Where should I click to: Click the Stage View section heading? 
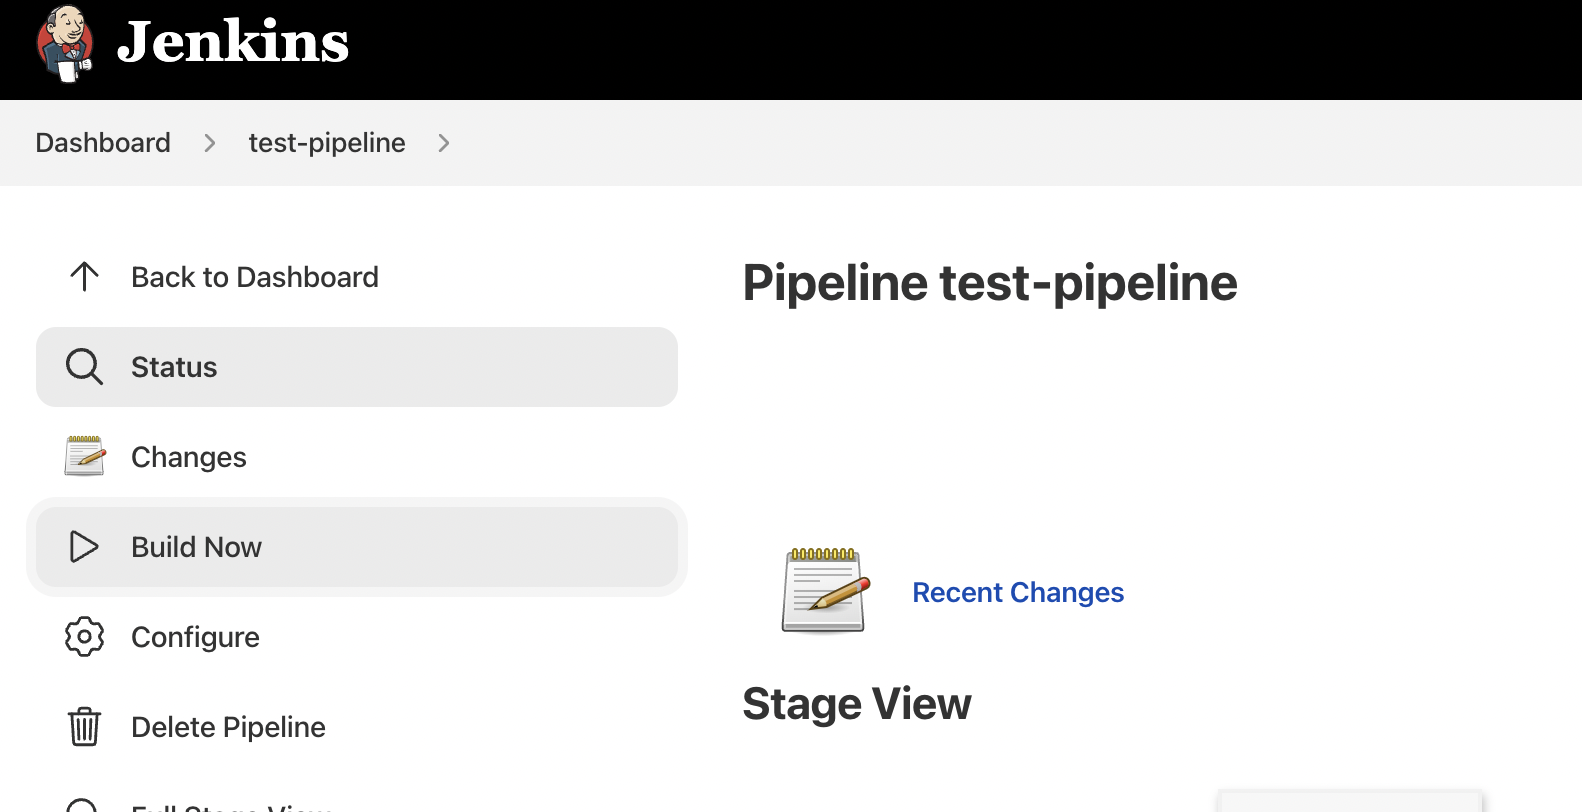pyautogui.click(x=857, y=703)
